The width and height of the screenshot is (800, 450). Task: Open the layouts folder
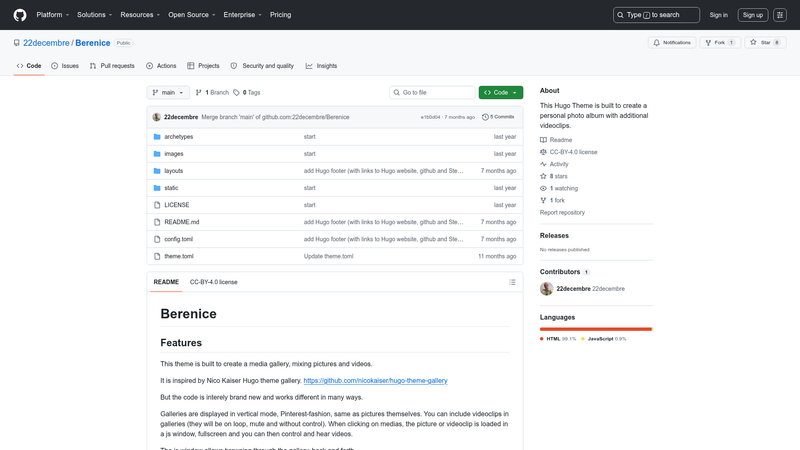pos(173,171)
